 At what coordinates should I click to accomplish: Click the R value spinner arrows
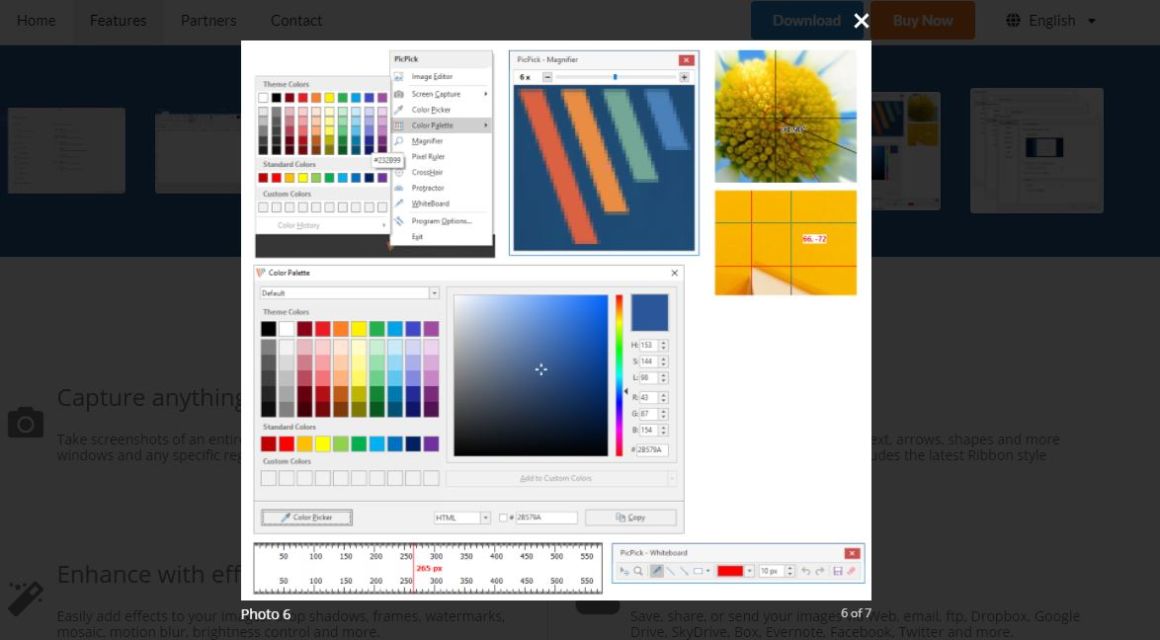[x=664, y=398]
